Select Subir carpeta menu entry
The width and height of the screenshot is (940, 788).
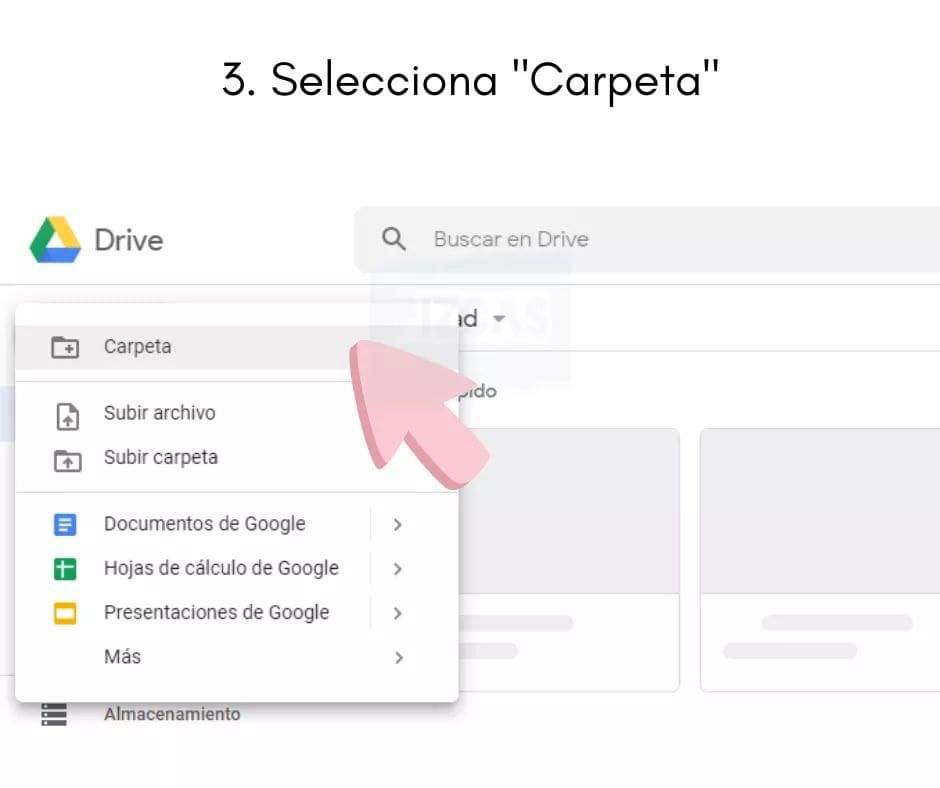tap(160, 457)
